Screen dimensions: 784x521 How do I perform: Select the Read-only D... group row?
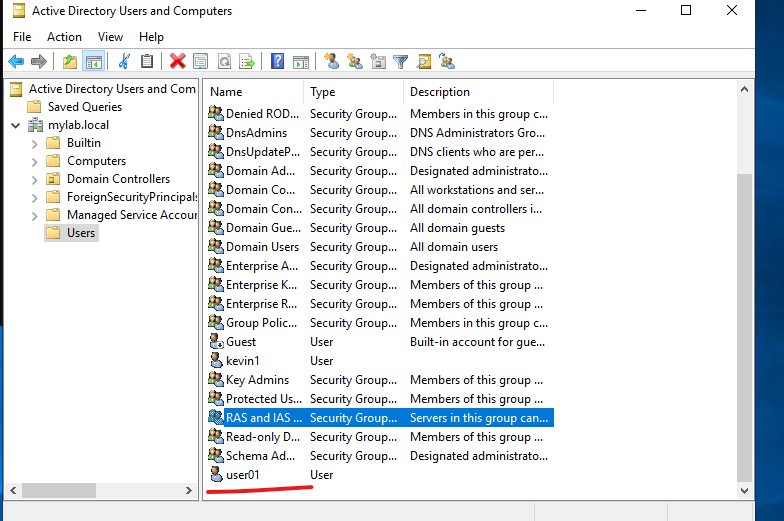pyautogui.click(x=380, y=436)
